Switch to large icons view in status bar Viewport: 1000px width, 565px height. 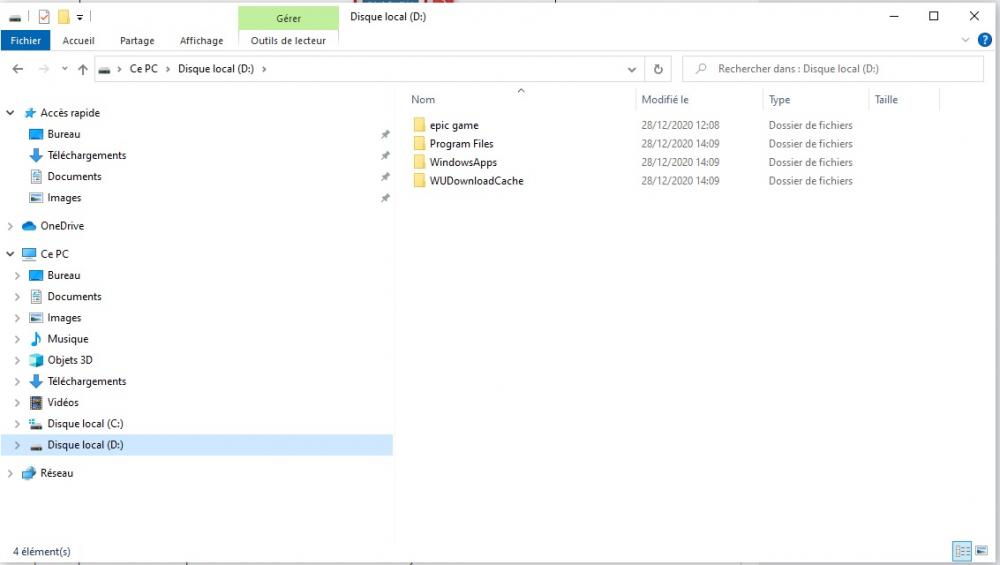[982, 551]
